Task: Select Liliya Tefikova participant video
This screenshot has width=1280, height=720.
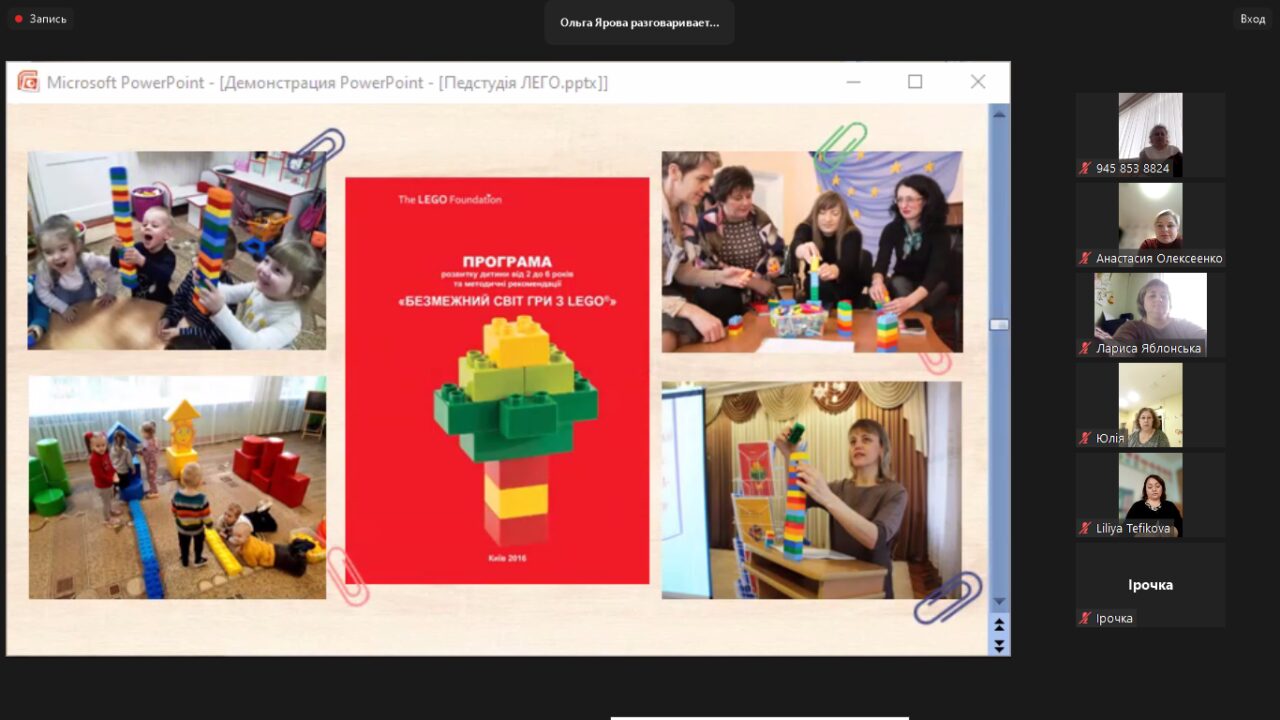Action: [1150, 495]
